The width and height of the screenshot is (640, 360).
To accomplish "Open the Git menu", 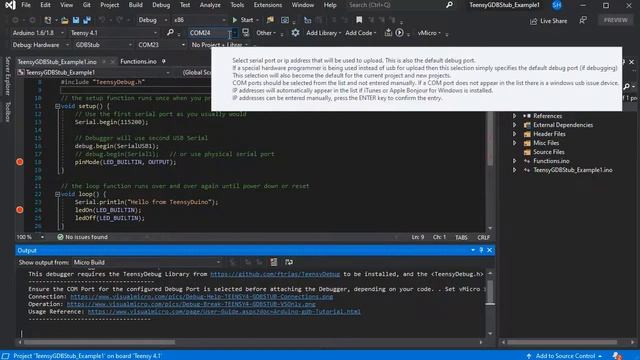I will click(x=87, y=5).
